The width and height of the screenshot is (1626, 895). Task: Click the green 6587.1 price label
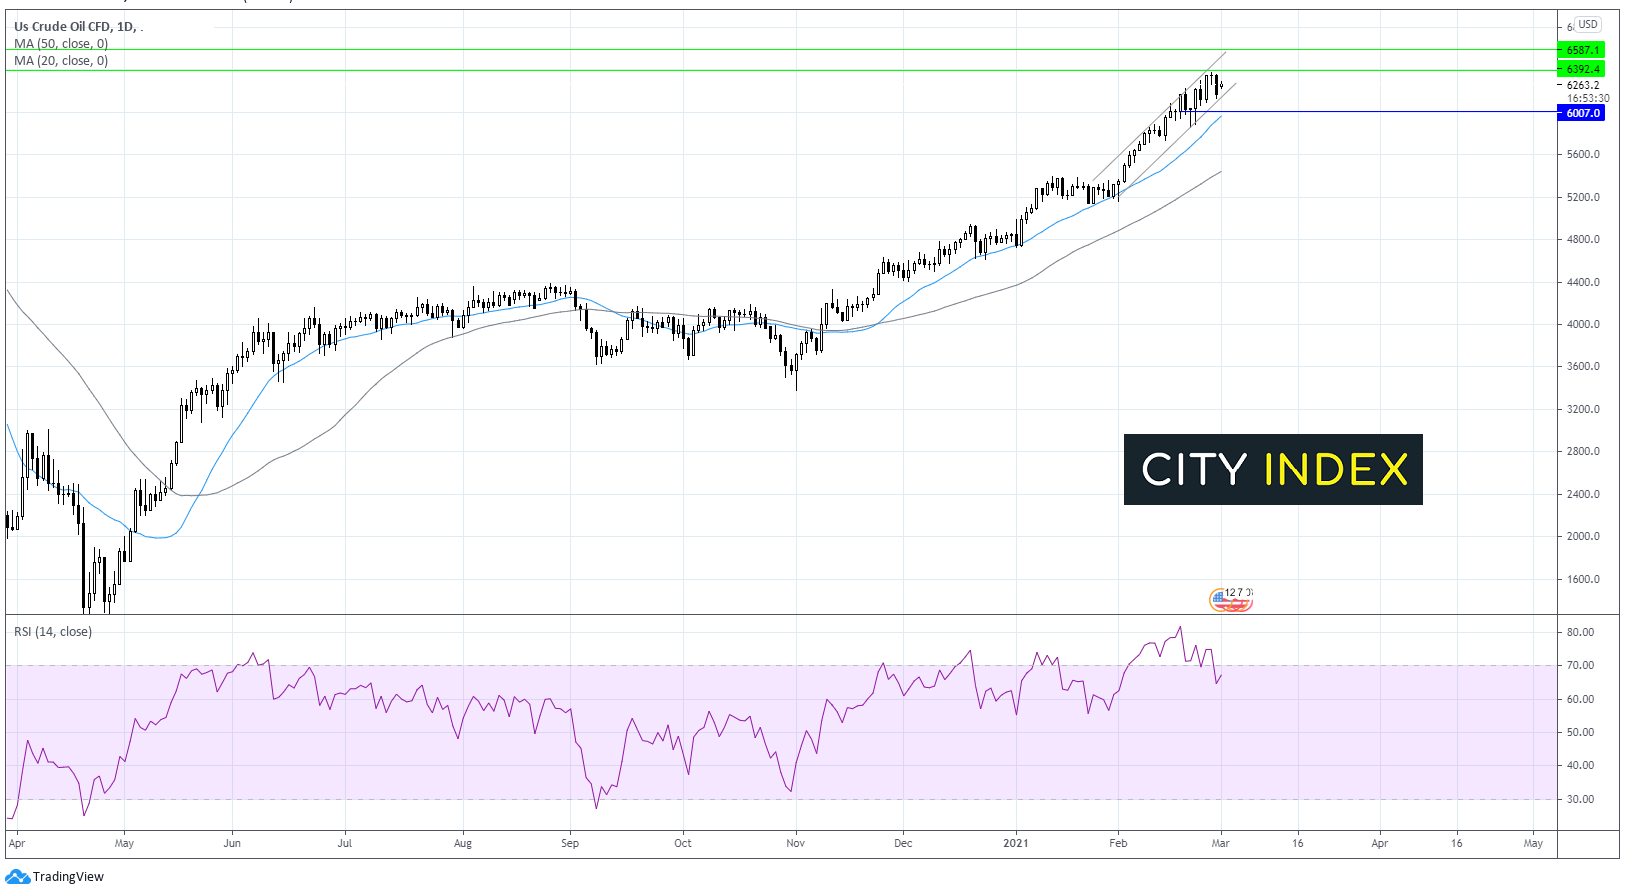click(x=1581, y=50)
